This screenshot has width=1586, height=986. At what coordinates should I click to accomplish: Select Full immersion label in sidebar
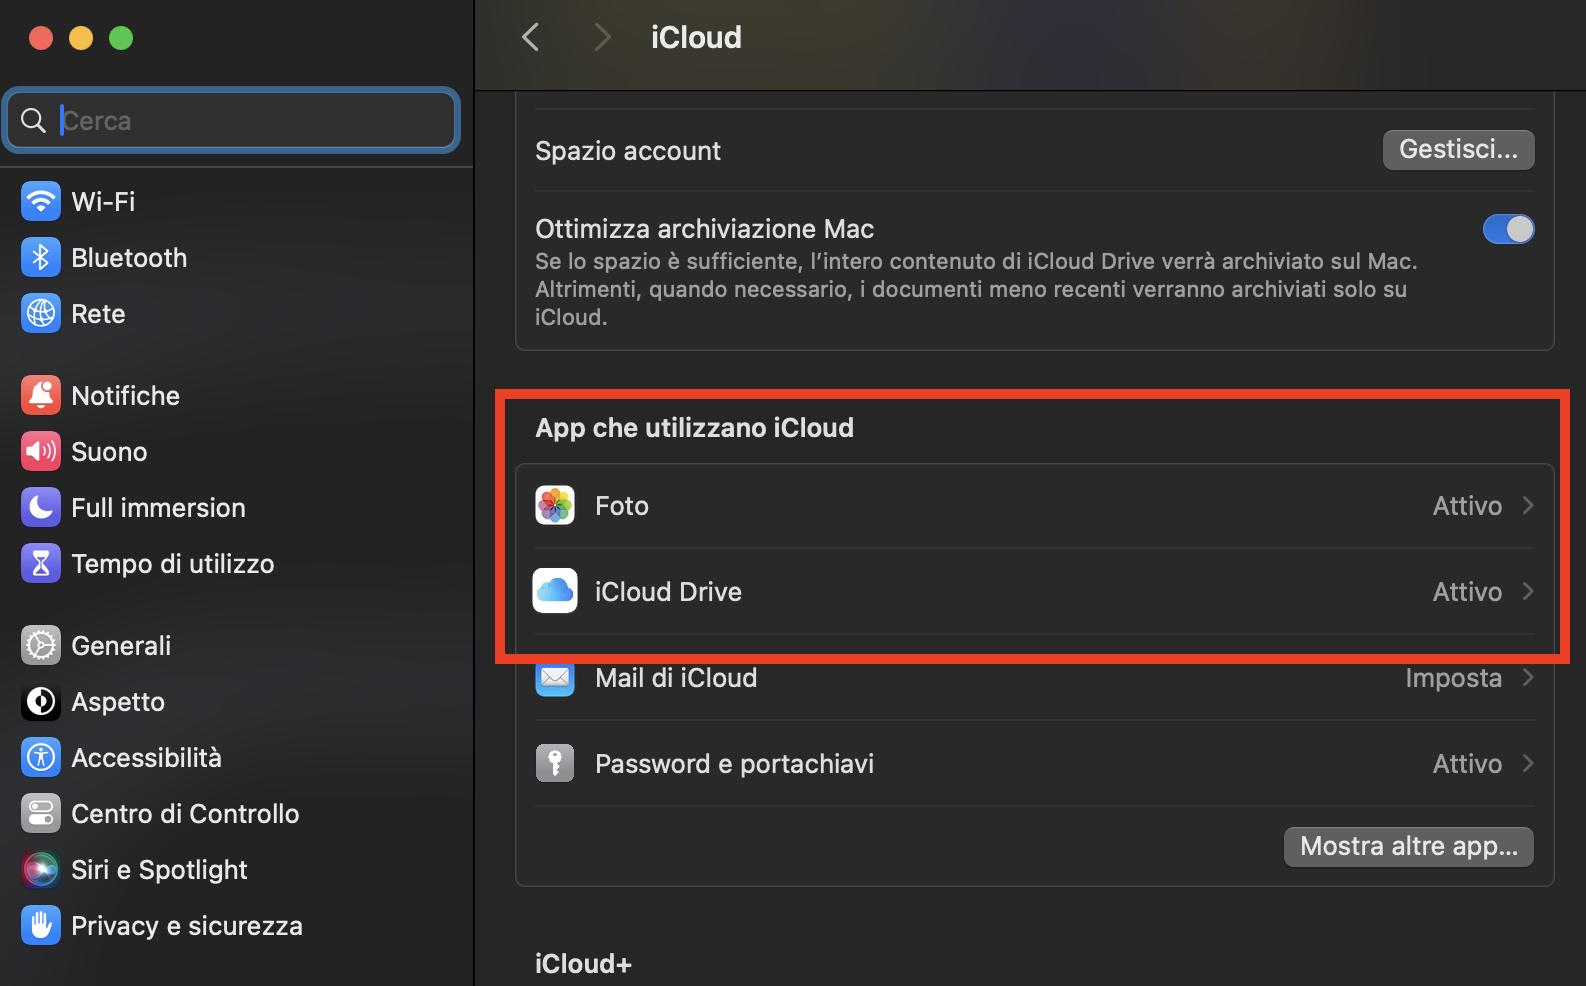click(158, 508)
